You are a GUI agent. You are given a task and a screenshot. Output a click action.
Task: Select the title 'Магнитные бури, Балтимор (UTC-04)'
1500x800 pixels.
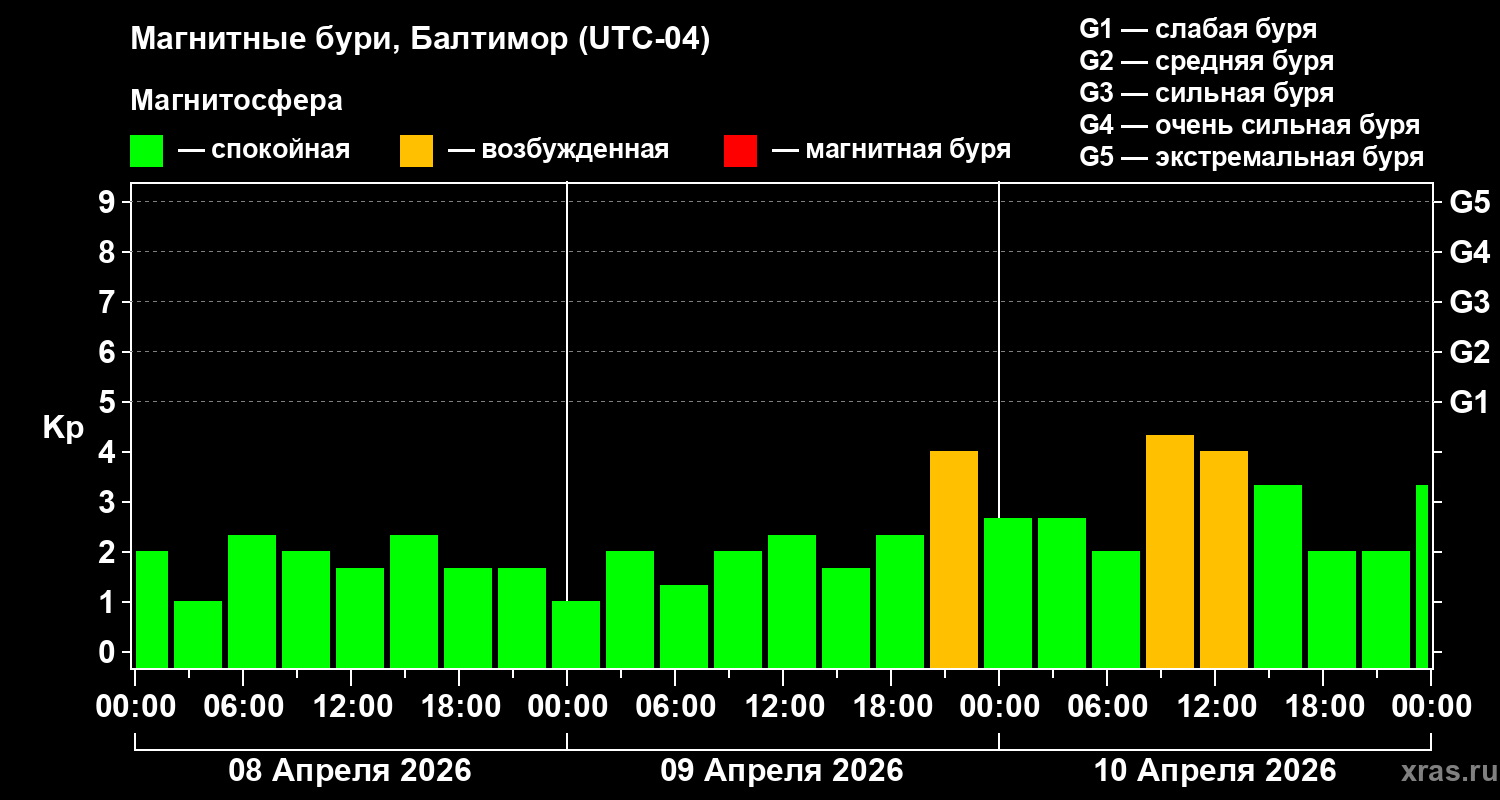point(420,40)
